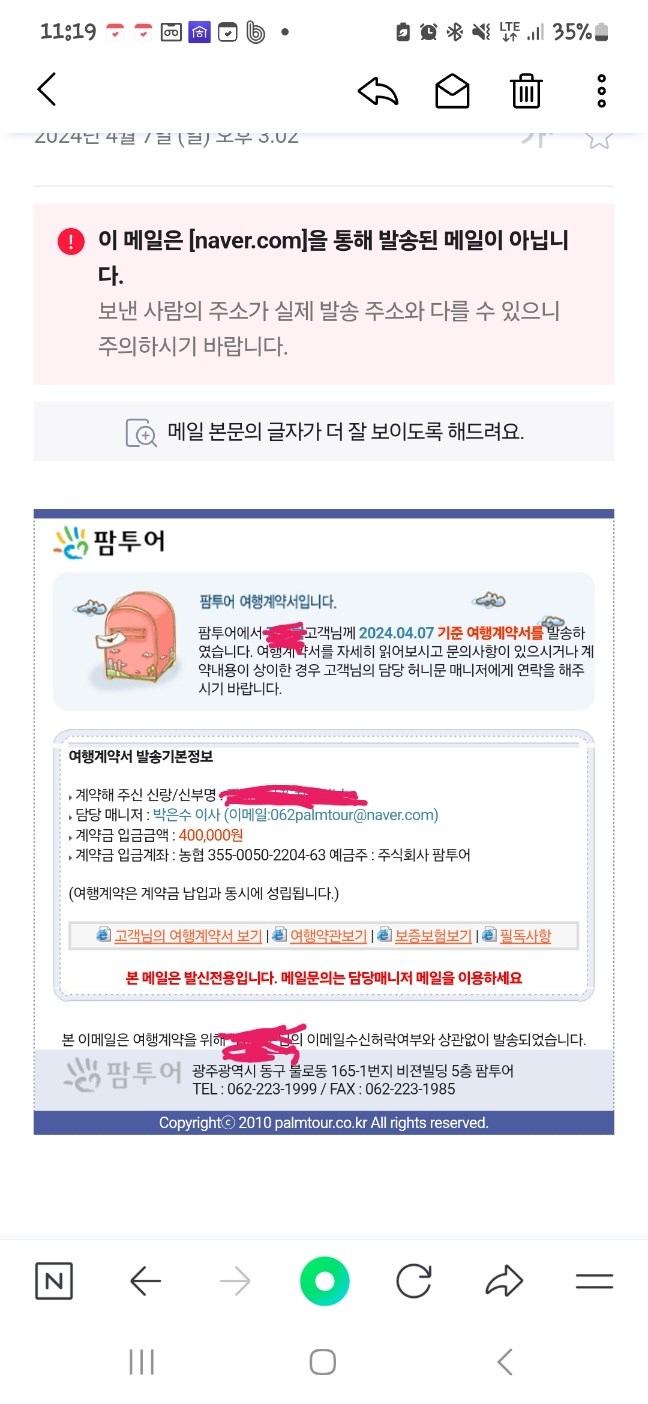
Task: Tap the green Naver search circle button
Action: (x=325, y=1281)
